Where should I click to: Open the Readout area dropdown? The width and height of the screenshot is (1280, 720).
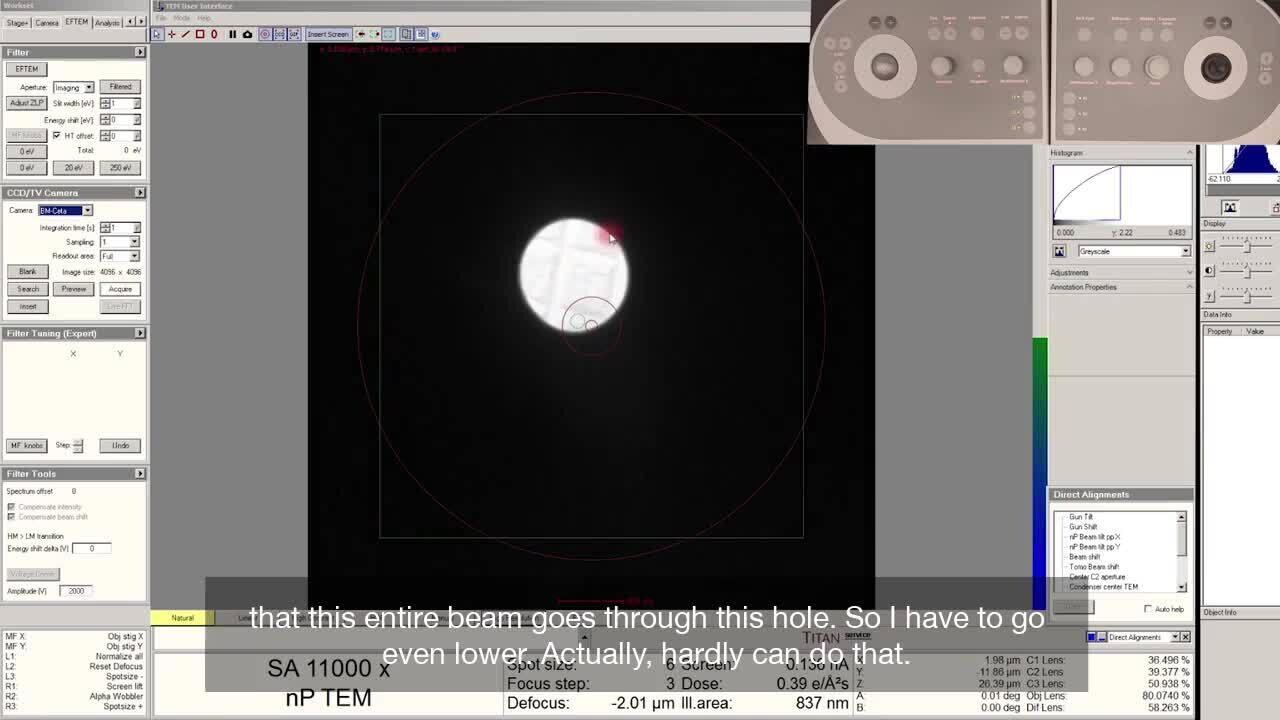click(x=133, y=256)
